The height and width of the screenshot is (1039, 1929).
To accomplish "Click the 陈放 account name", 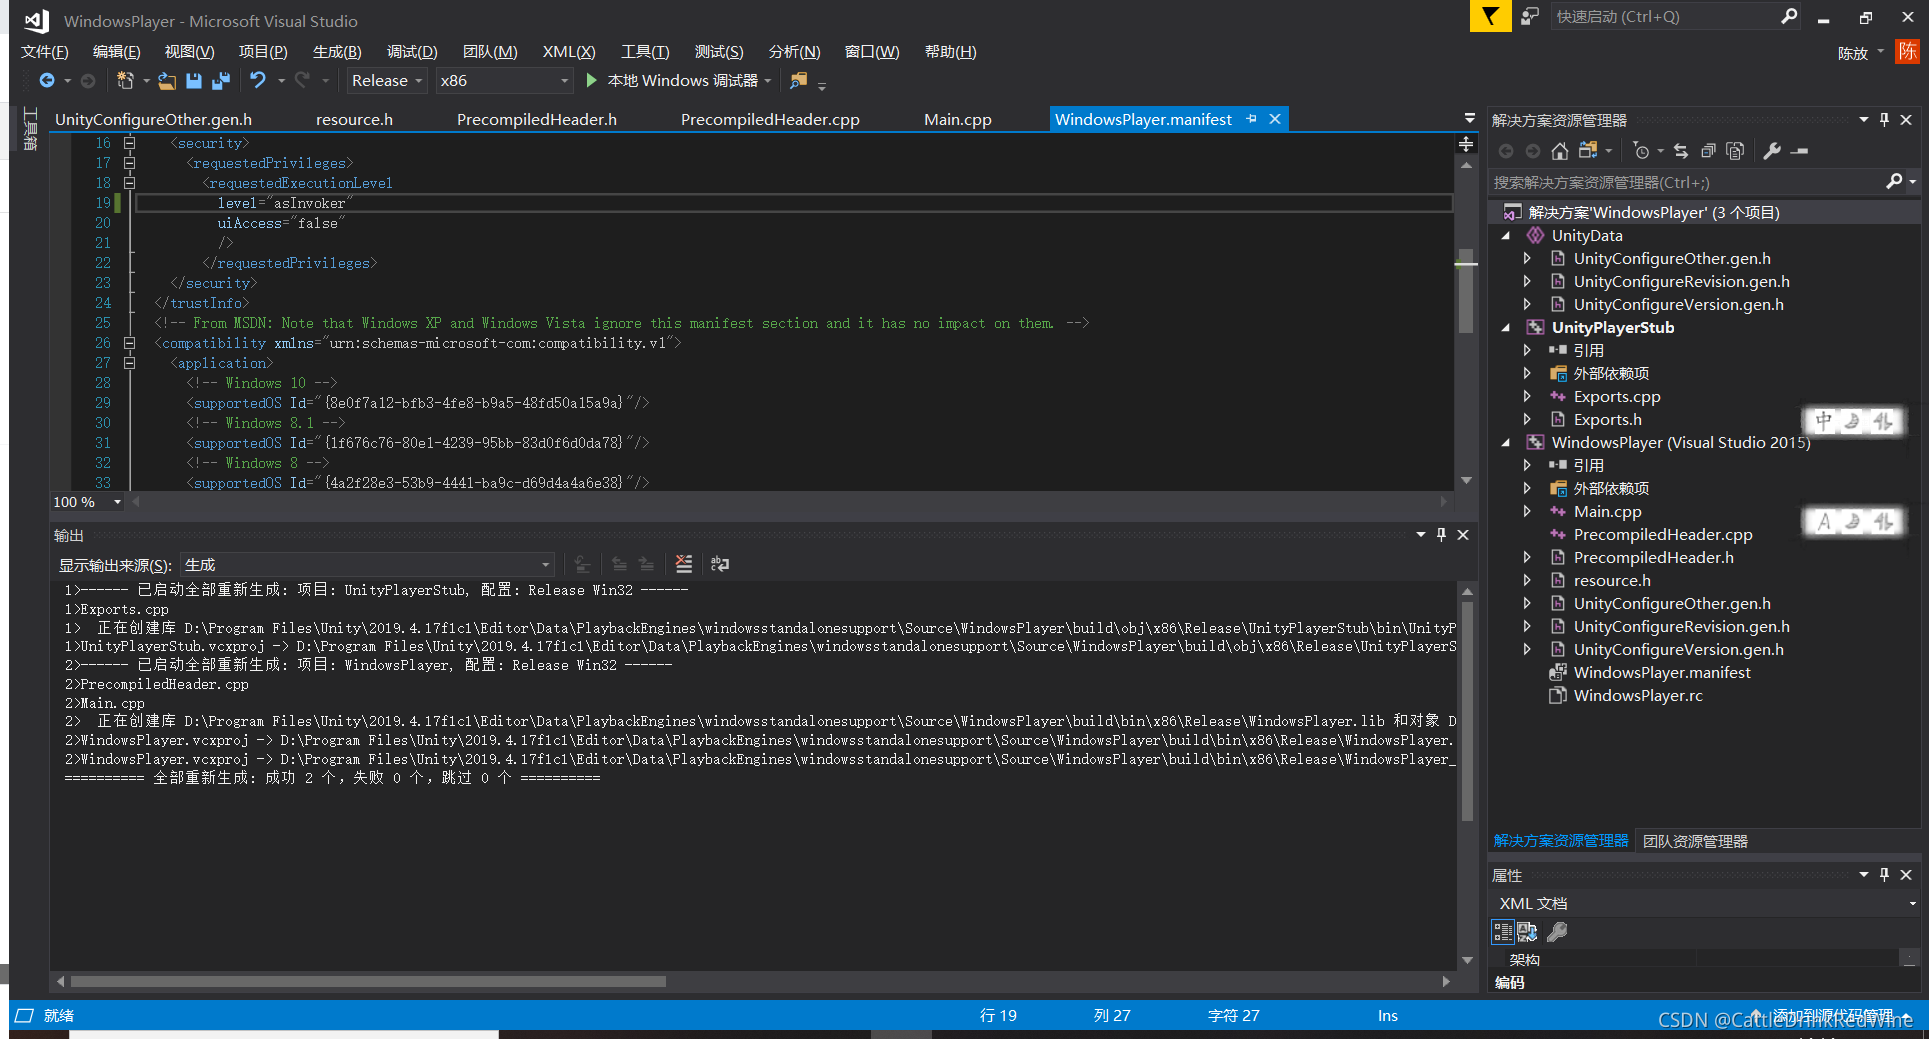I will (1853, 53).
